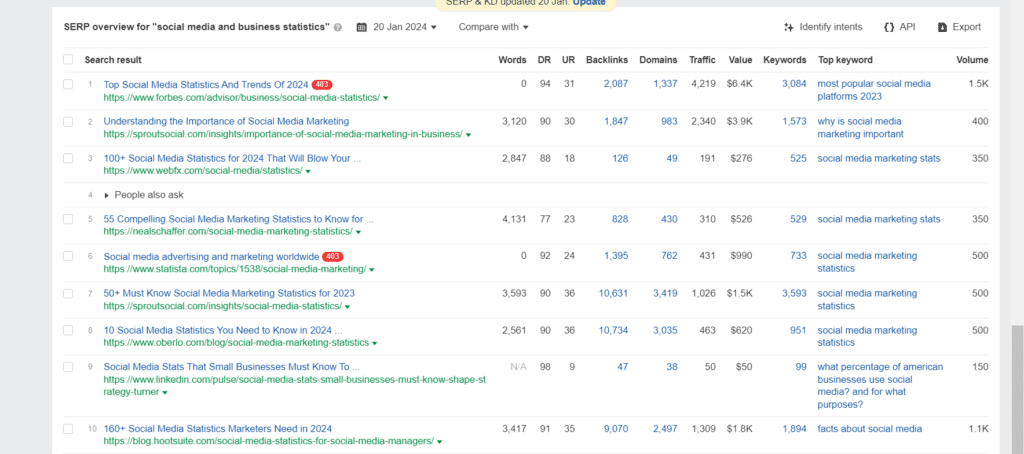Click domains count 2,497 for Hootsuite
Image resolution: width=1024 pixels, height=454 pixels.
click(665, 429)
